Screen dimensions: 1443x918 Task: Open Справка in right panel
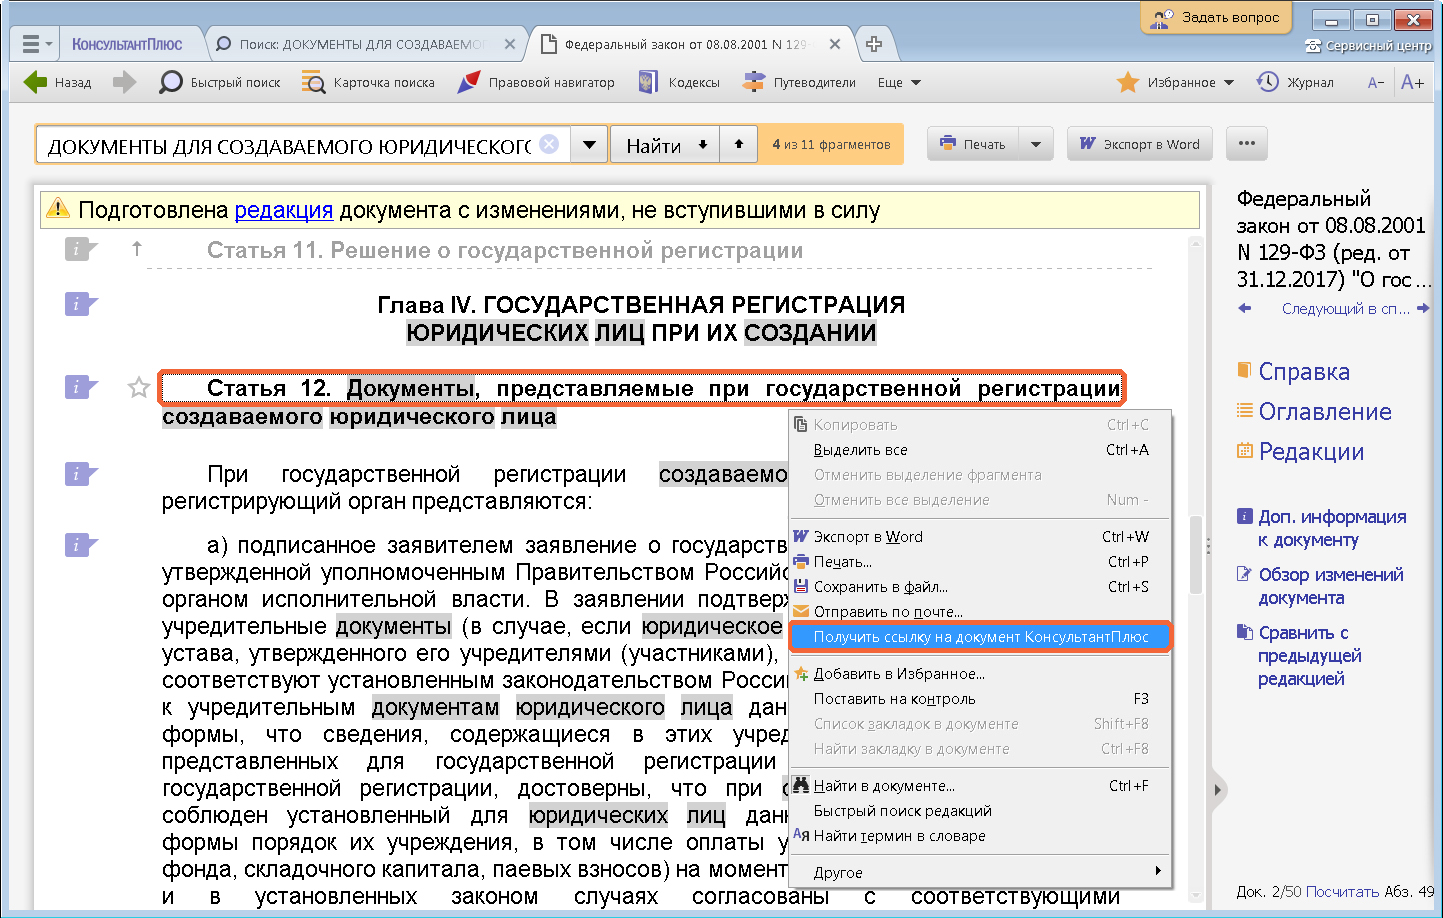1293,372
